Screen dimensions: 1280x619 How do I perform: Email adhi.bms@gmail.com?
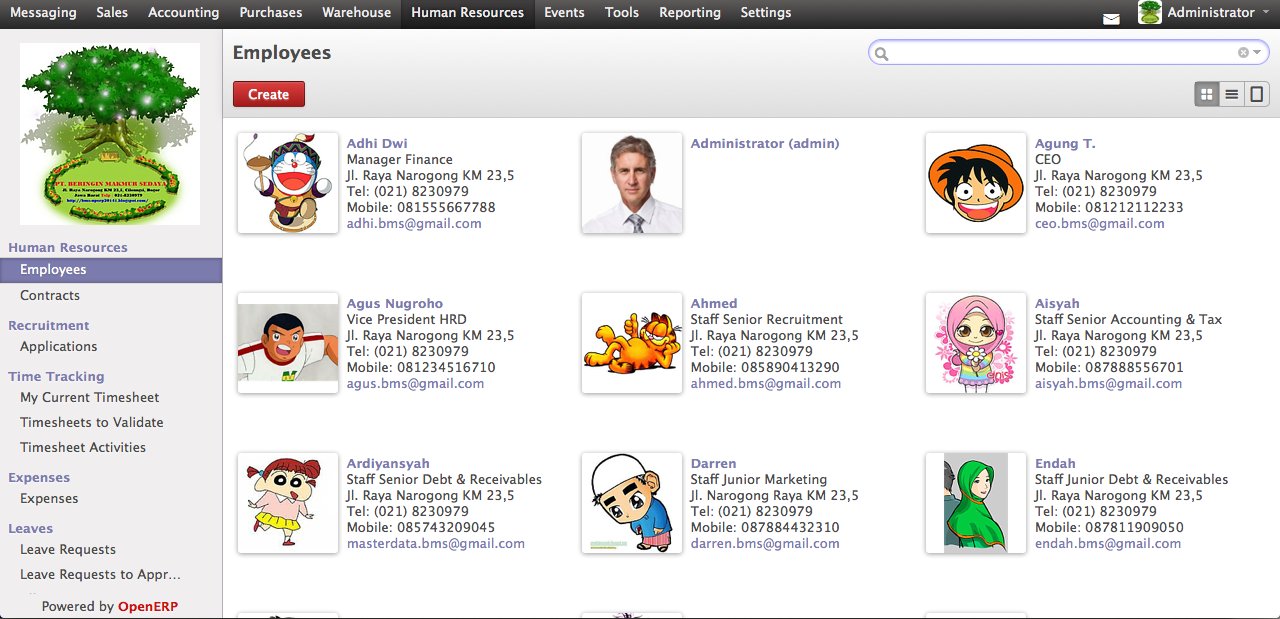click(x=414, y=223)
